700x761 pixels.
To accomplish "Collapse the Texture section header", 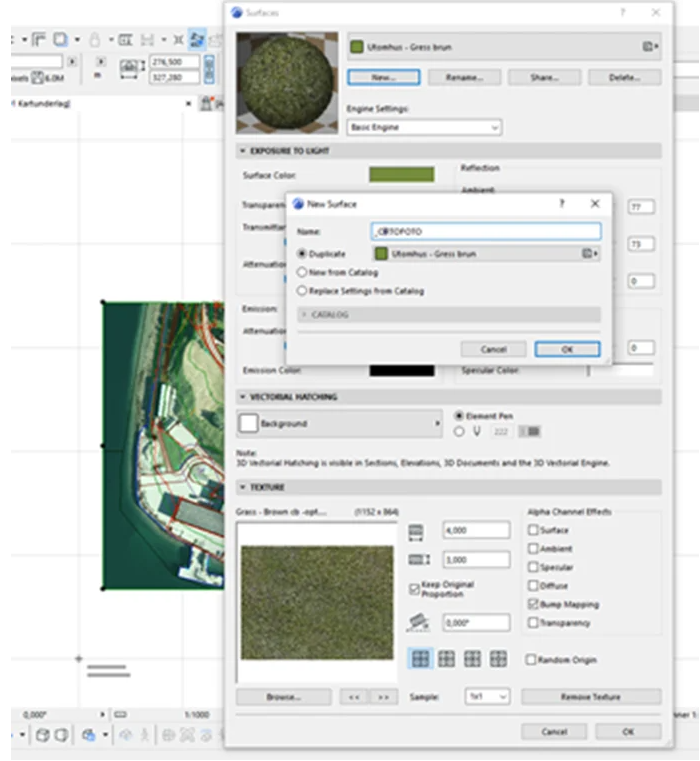I will pos(243,487).
